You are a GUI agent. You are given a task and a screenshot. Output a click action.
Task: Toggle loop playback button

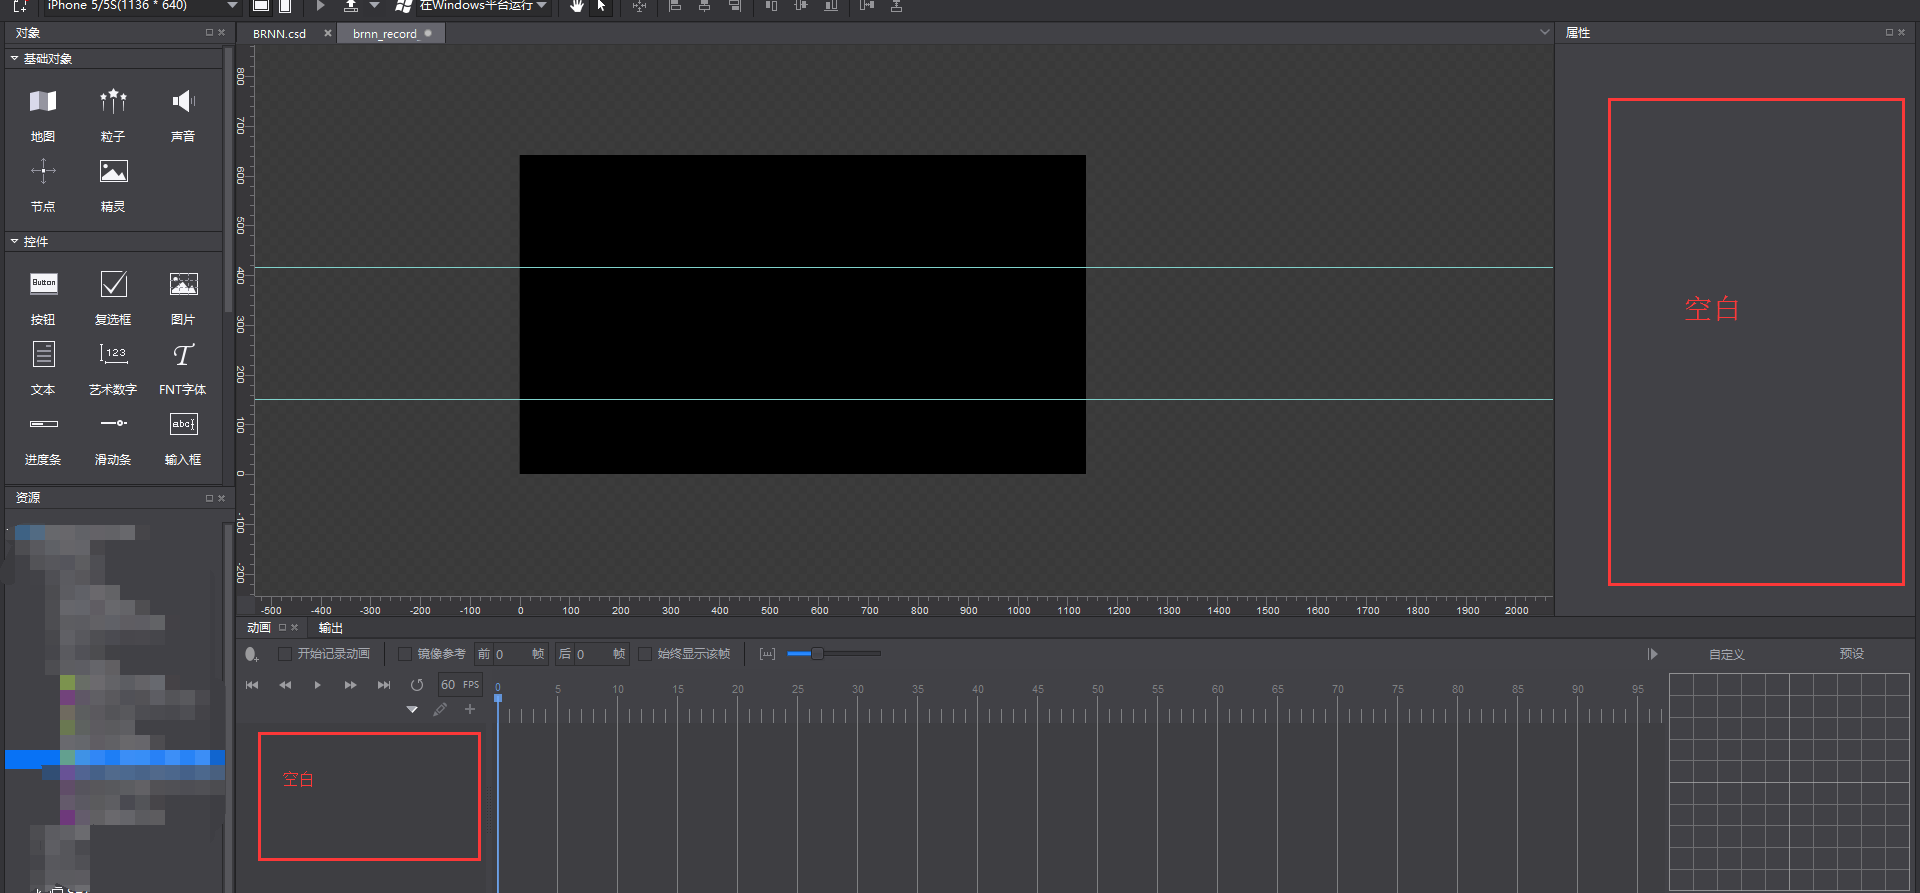coord(417,685)
